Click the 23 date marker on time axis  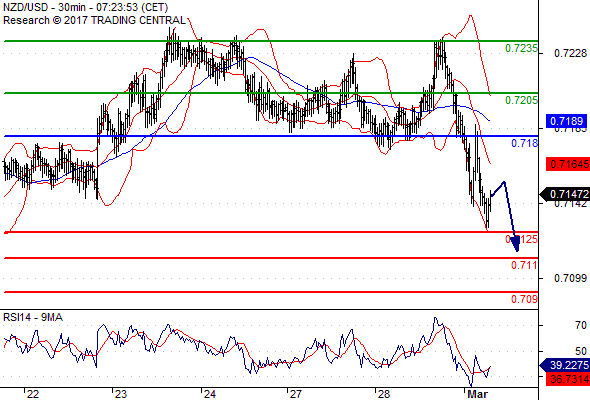pyautogui.click(x=121, y=394)
